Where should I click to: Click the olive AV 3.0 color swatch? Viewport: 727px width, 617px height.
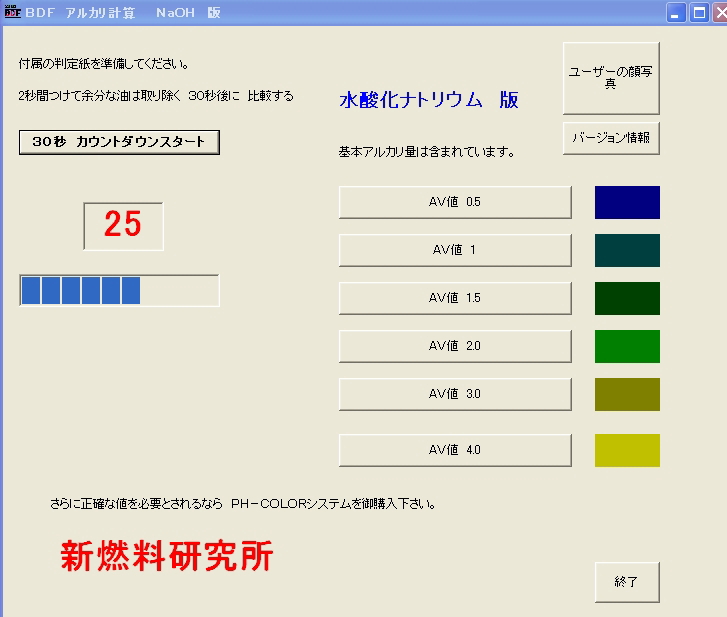(627, 394)
